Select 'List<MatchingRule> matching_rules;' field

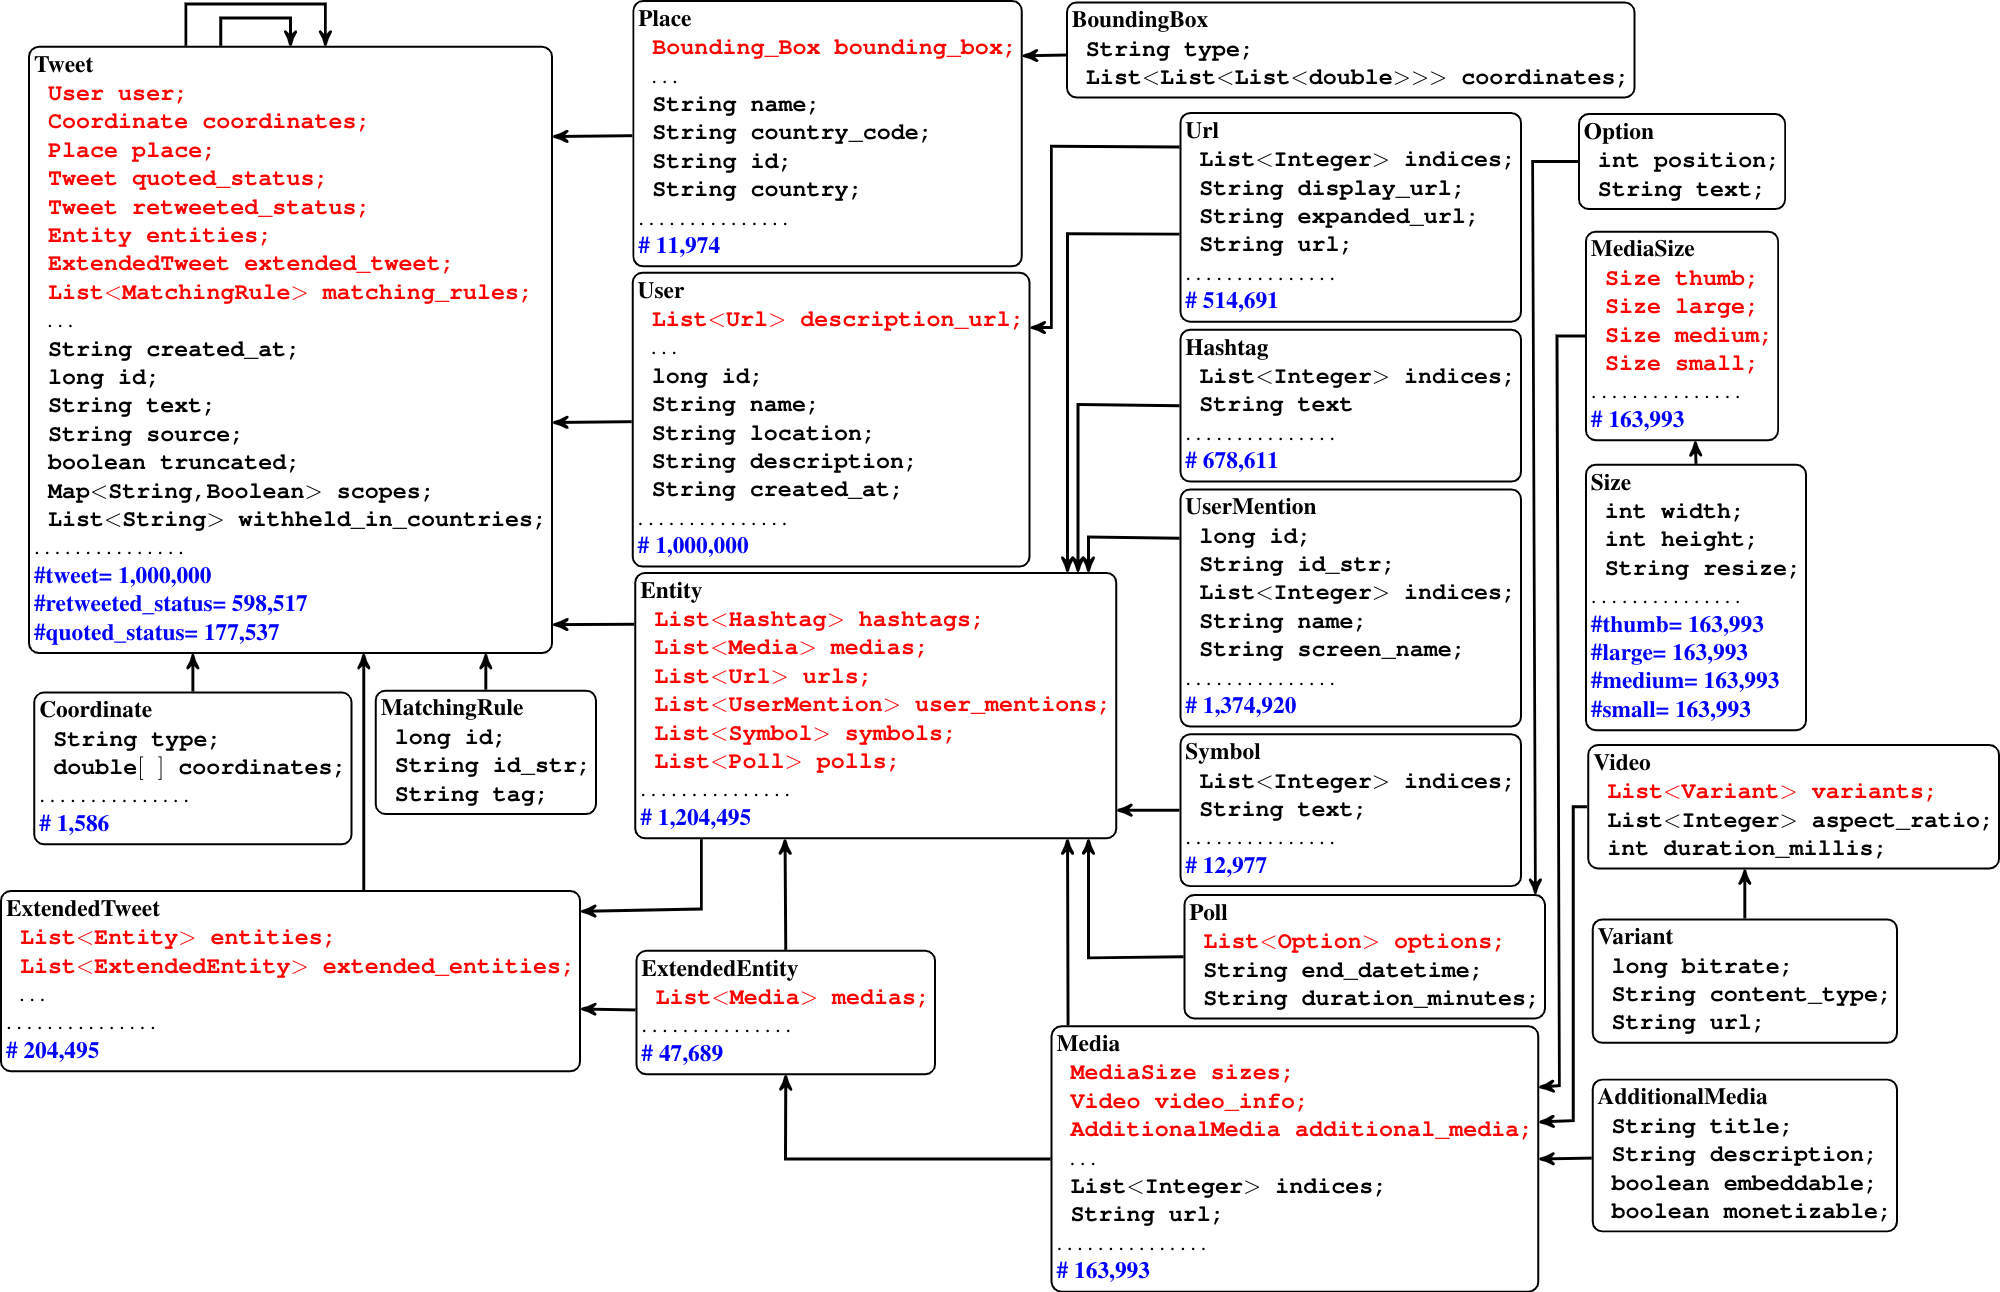288,293
